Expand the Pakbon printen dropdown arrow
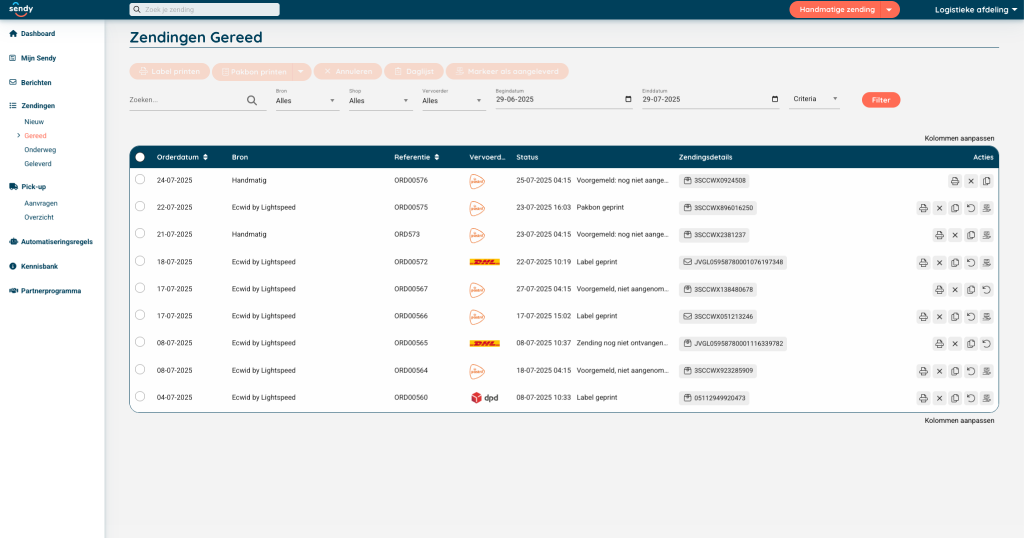Image resolution: width=1024 pixels, height=538 pixels. coord(300,72)
